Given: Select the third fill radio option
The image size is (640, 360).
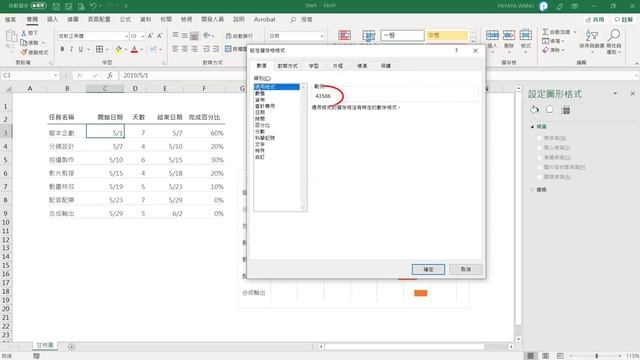Looking at the screenshot, I should 540,157.
